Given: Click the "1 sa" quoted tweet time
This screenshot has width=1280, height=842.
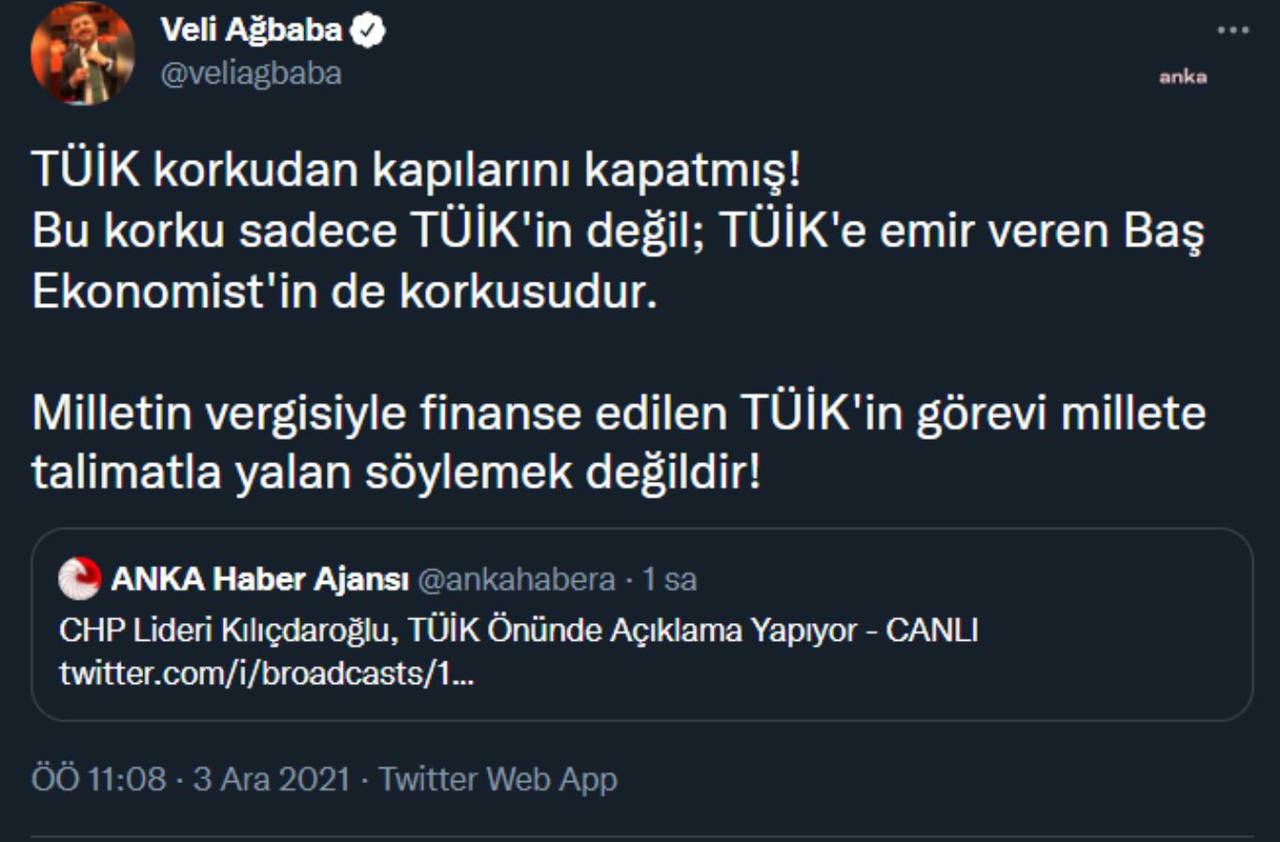Looking at the screenshot, I should (669, 579).
